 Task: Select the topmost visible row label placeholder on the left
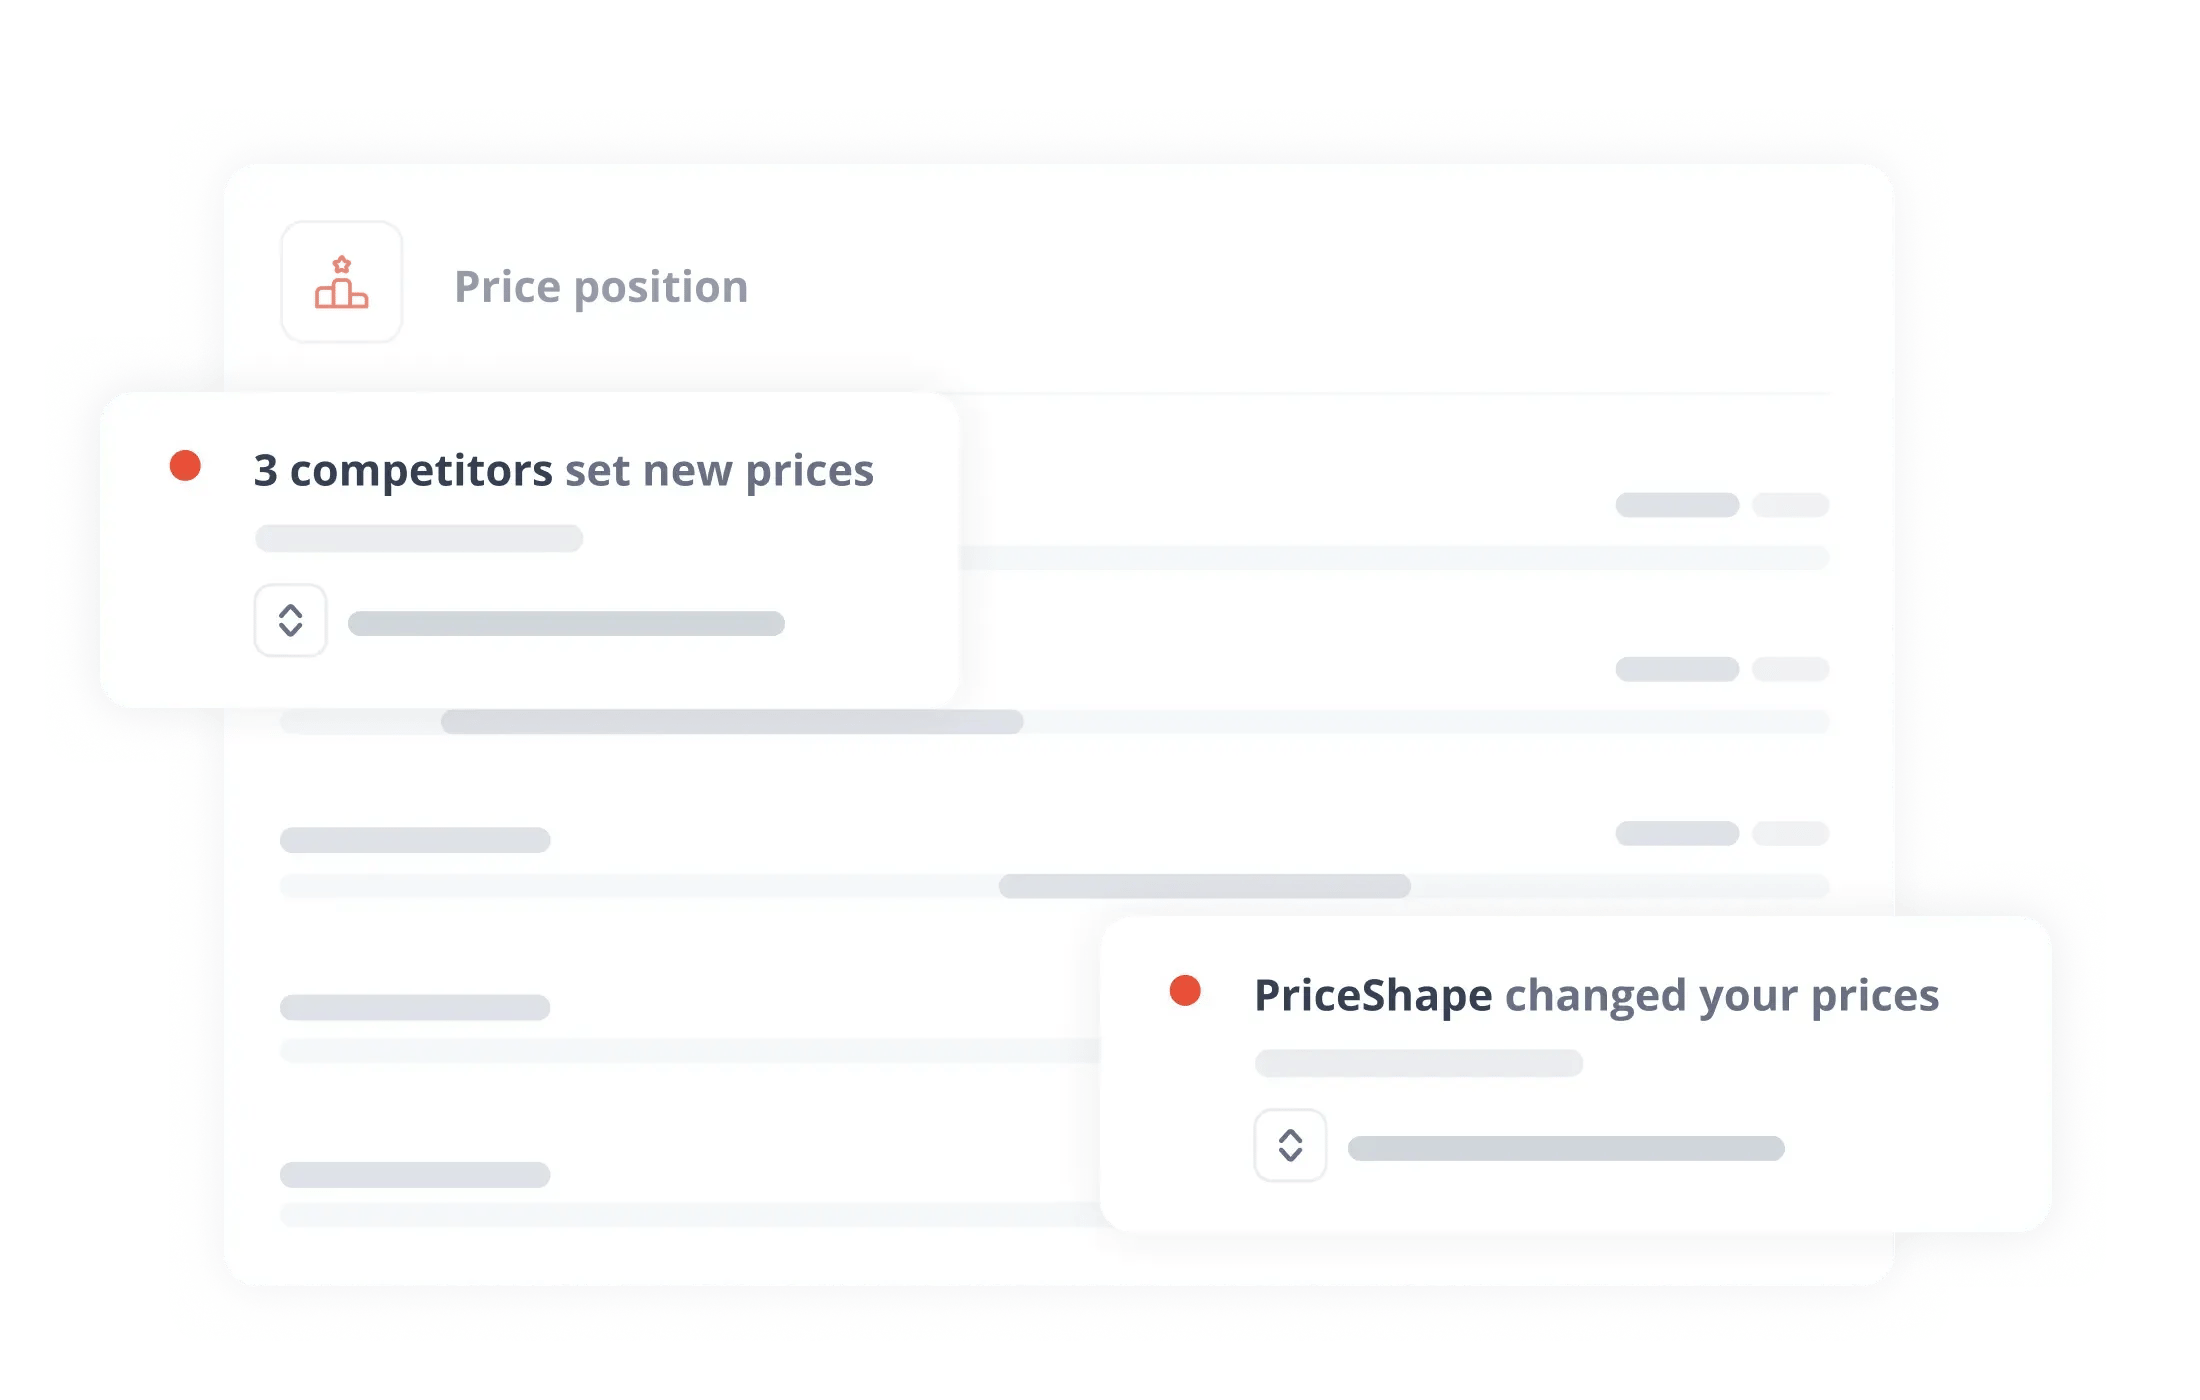(415, 840)
